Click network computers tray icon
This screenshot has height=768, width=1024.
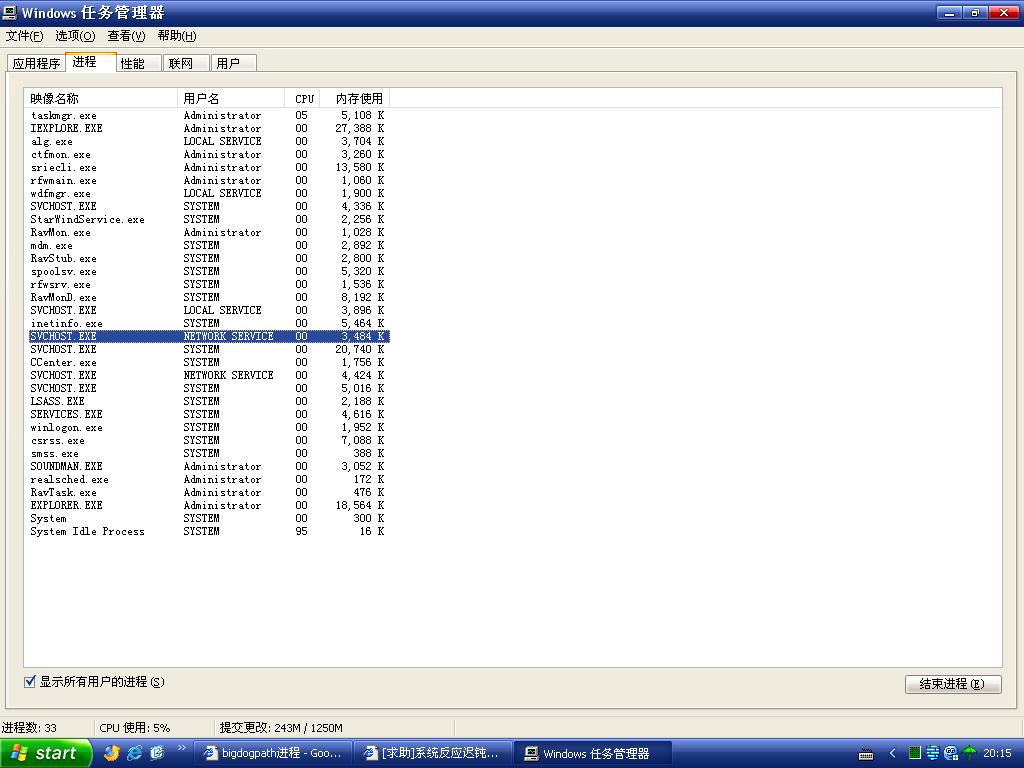(x=933, y=753)
